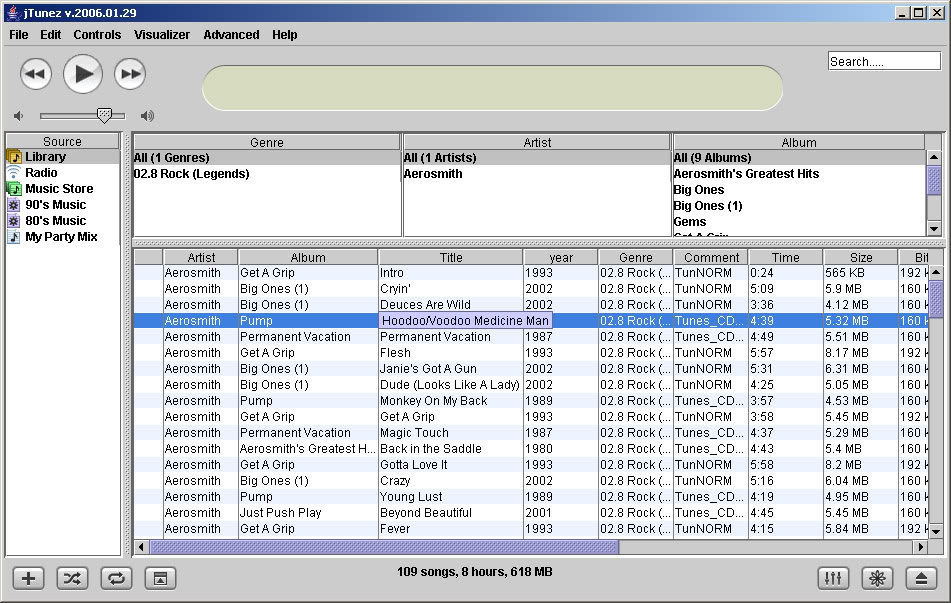Select the Library source
Image resolution: width=951 pixels, height=603 pixels.
(x=63, y=157)
